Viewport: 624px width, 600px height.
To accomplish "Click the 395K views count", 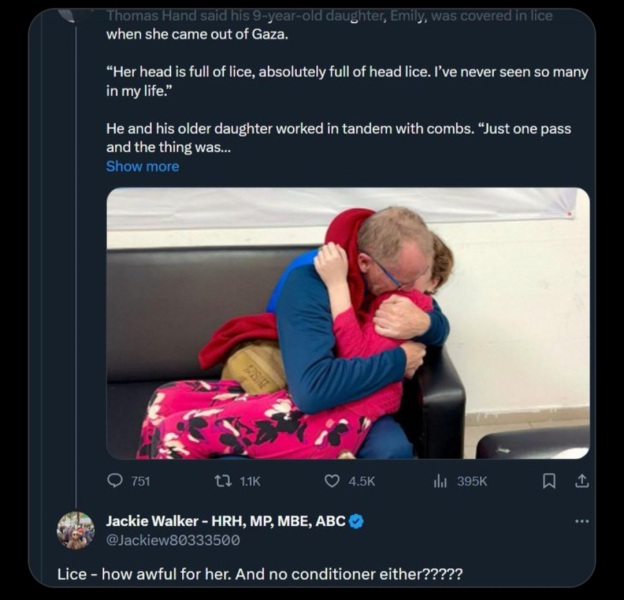I will (x=471, y=481).
